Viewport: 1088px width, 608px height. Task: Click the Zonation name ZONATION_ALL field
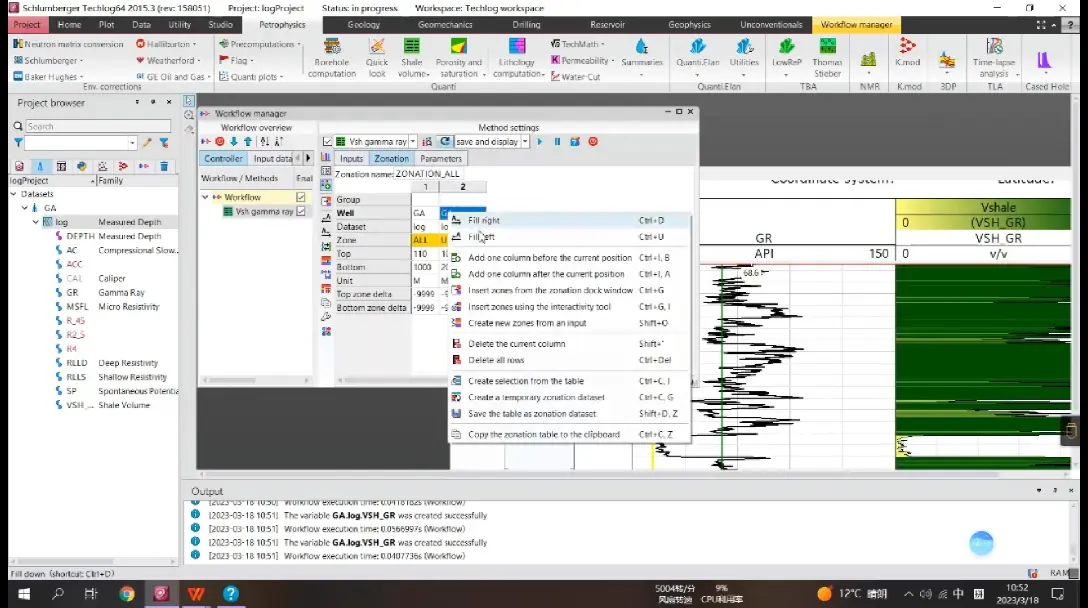tap(427, 174)
